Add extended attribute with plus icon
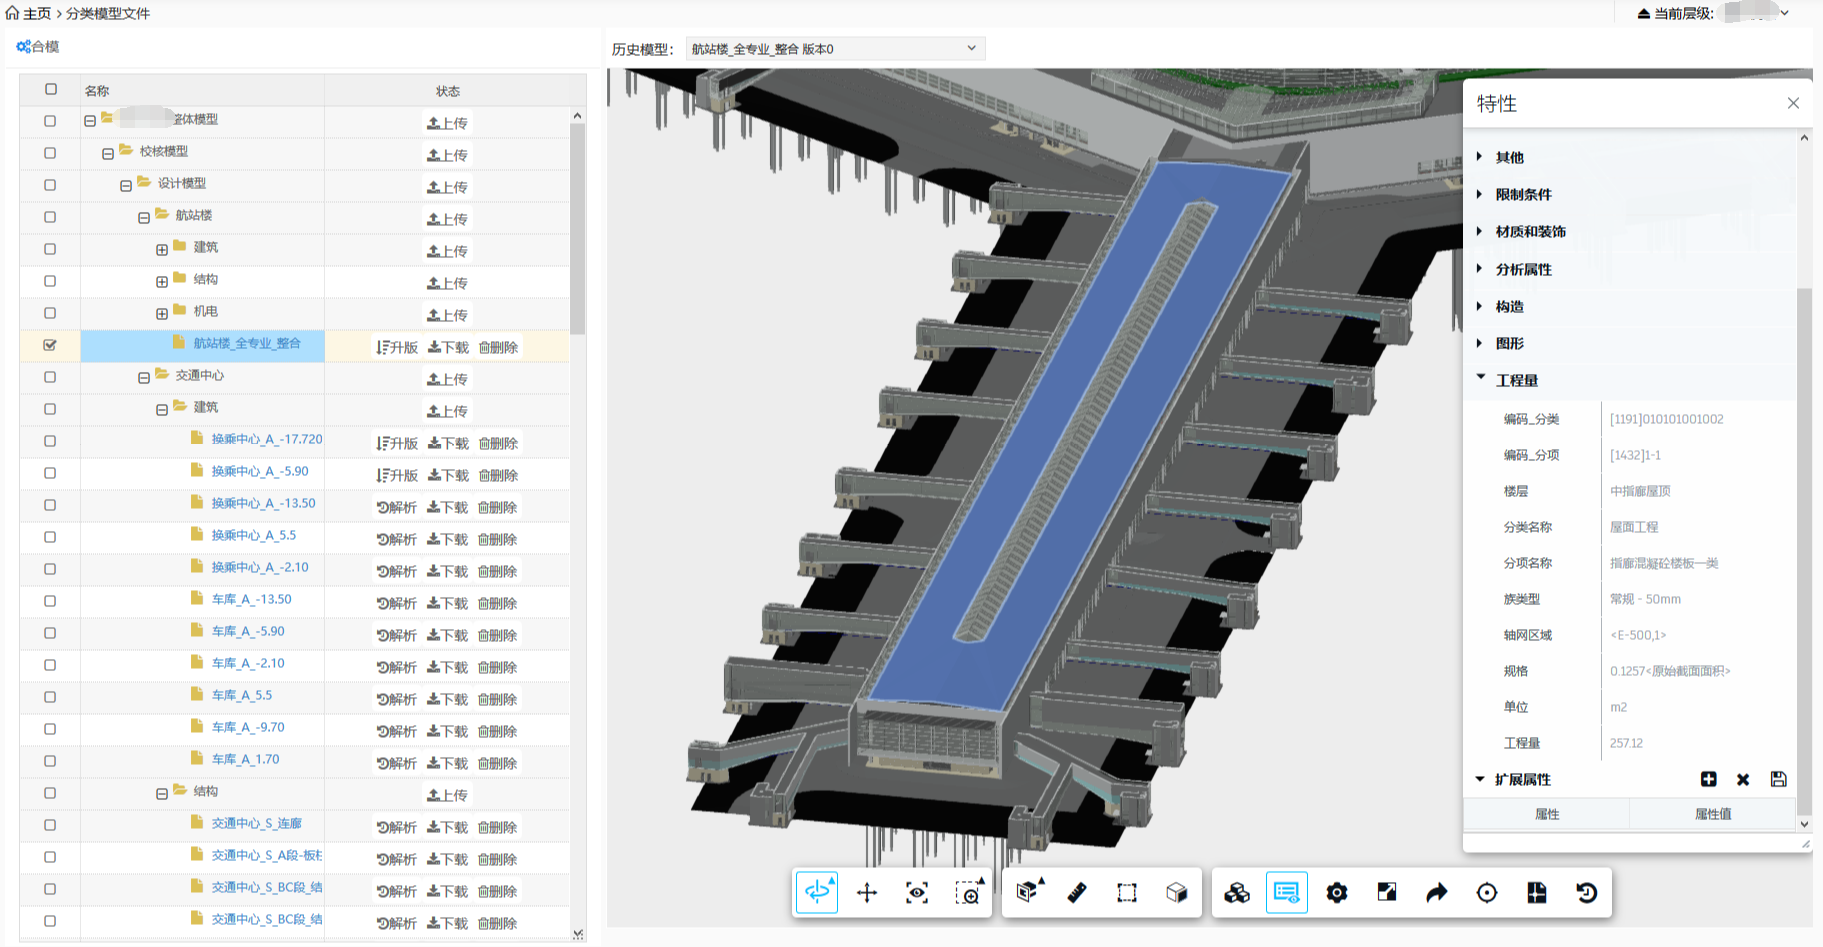1823x947 pixels. pyautogui.click(x=1708, y=779)
